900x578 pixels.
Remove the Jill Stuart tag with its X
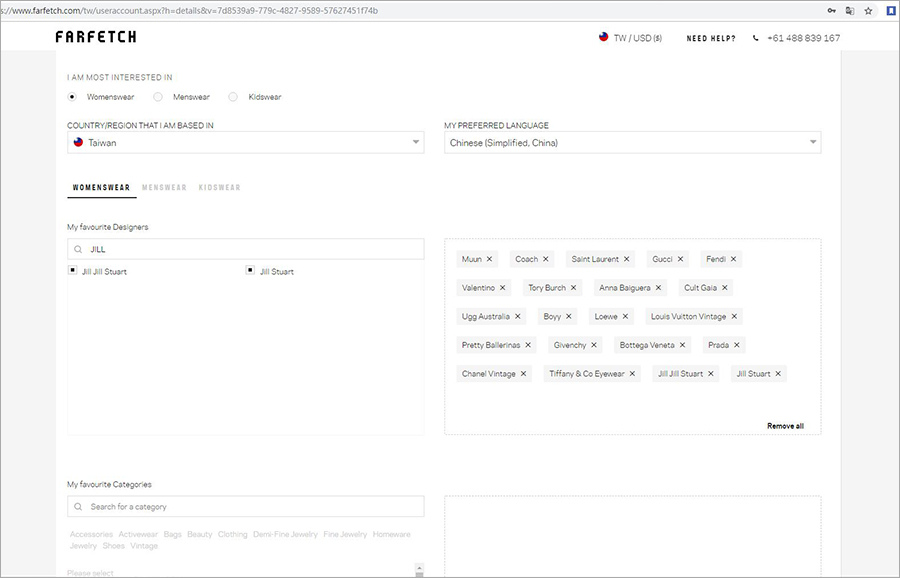[778, 374]
